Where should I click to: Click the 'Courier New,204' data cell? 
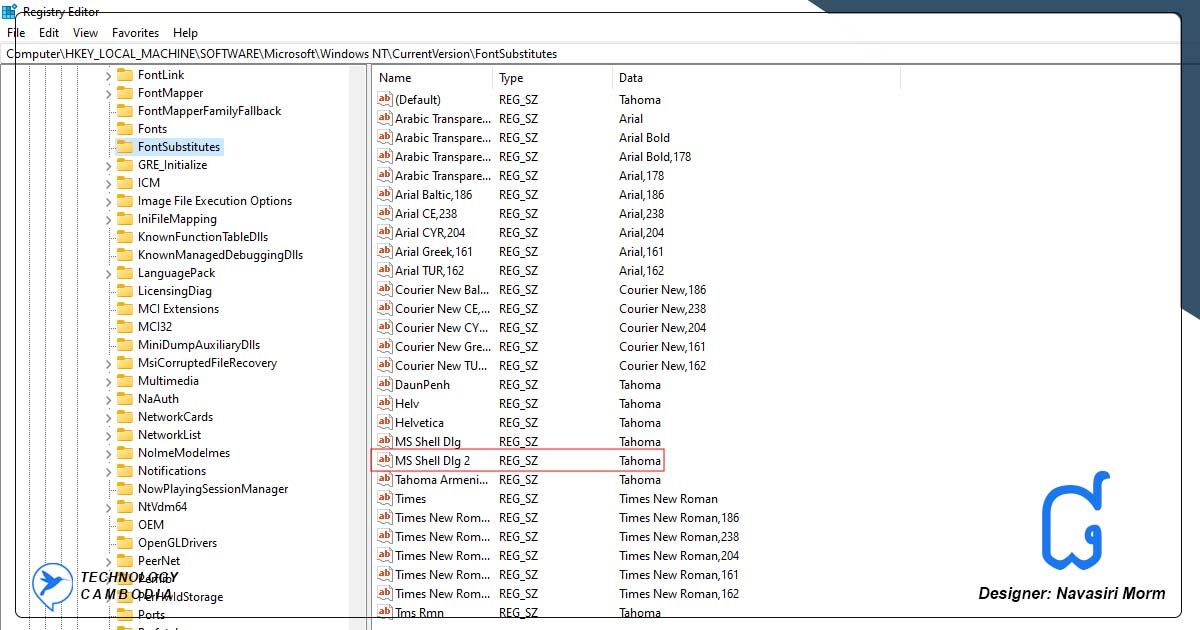[x=662, y=327]
